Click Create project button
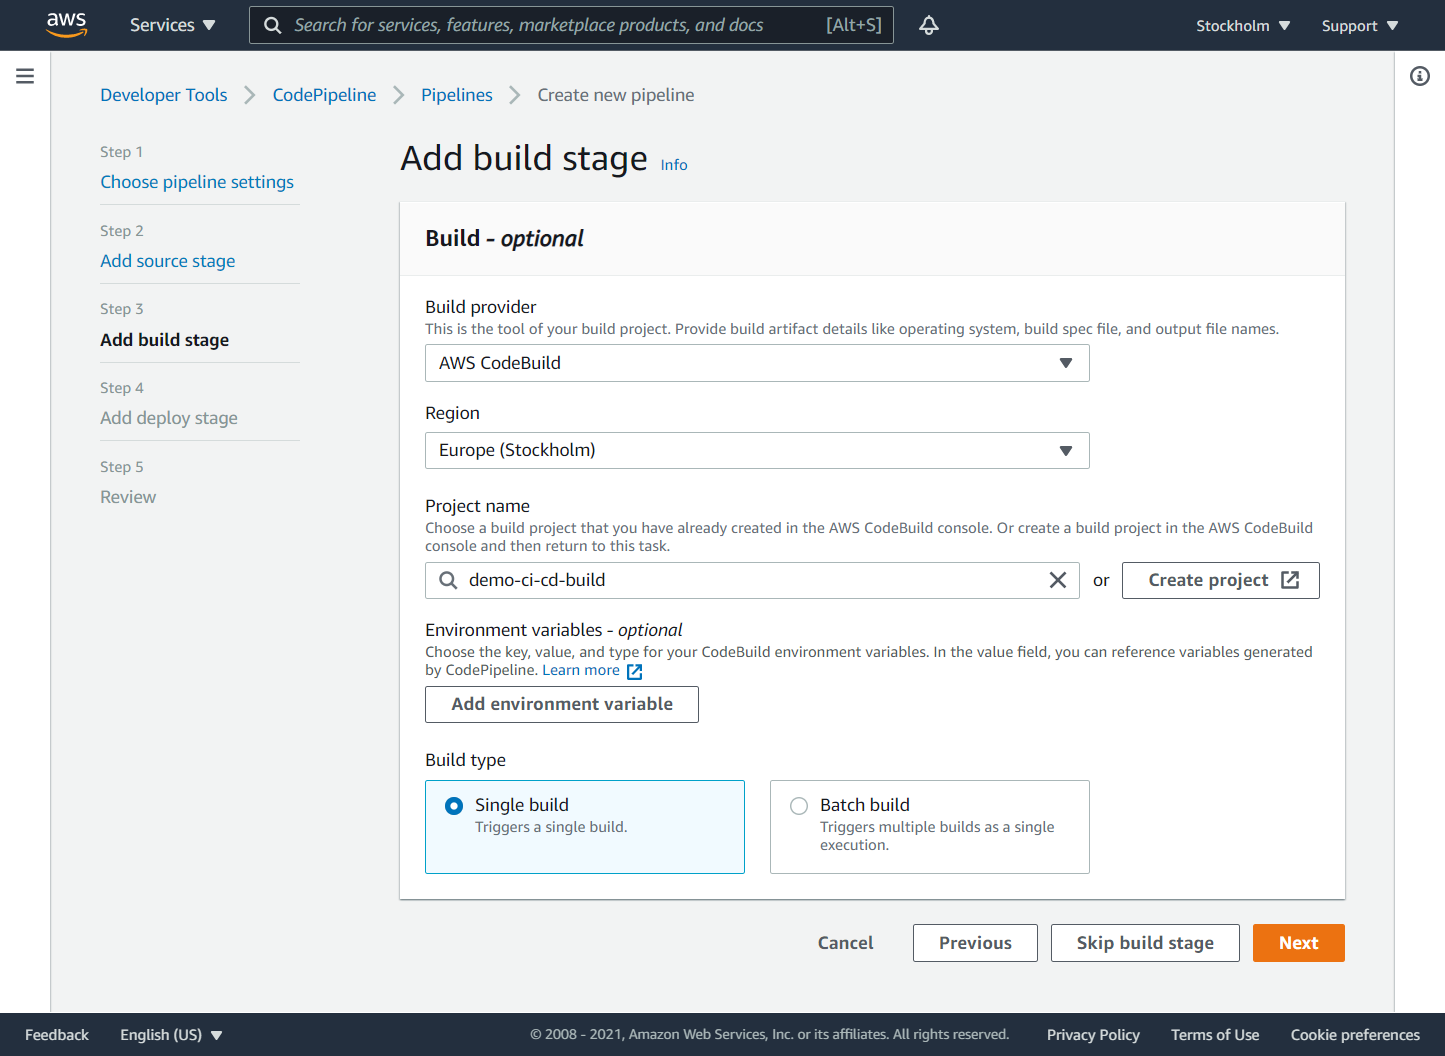 pyautogui.click(x=1221, y=580)
